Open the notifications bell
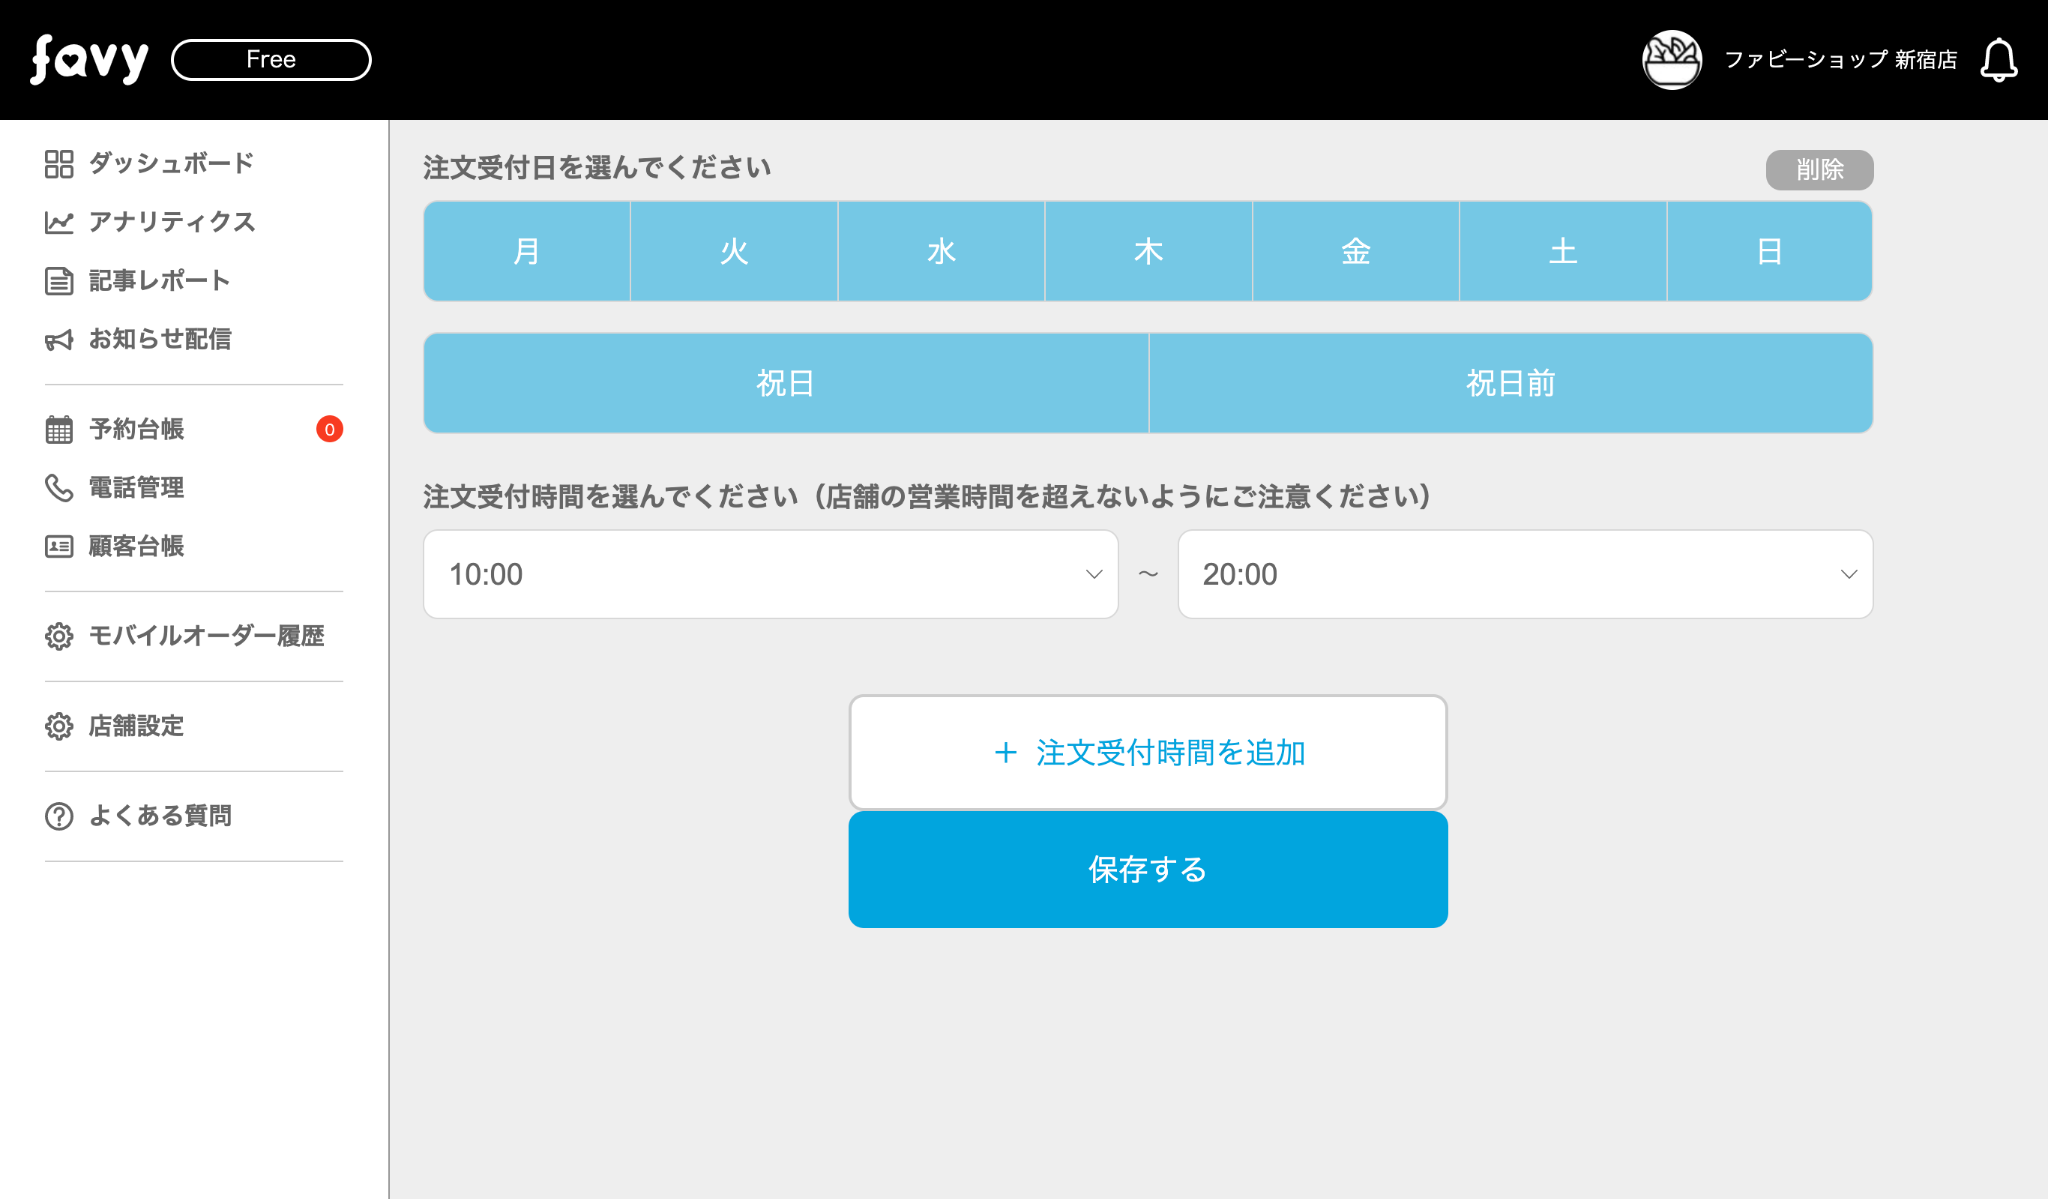This screenshot has height=1199, width=2048. (x=1998, y=60)
